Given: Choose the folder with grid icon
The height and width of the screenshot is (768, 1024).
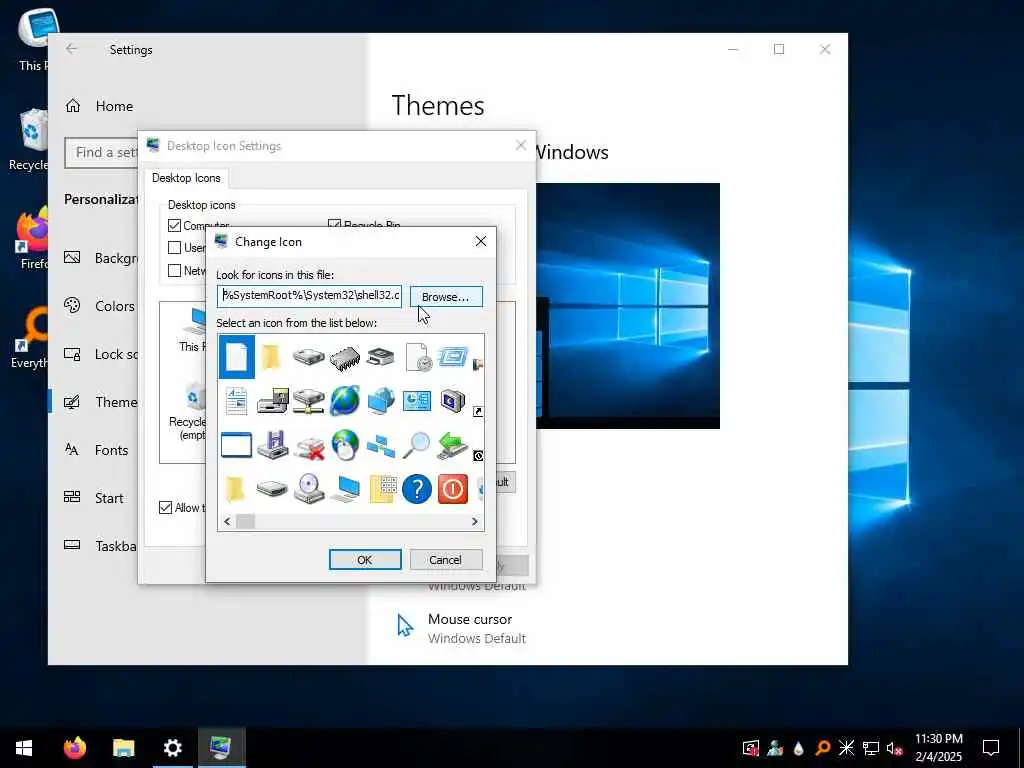Looking at the screenshot, I should pos(381,489).
